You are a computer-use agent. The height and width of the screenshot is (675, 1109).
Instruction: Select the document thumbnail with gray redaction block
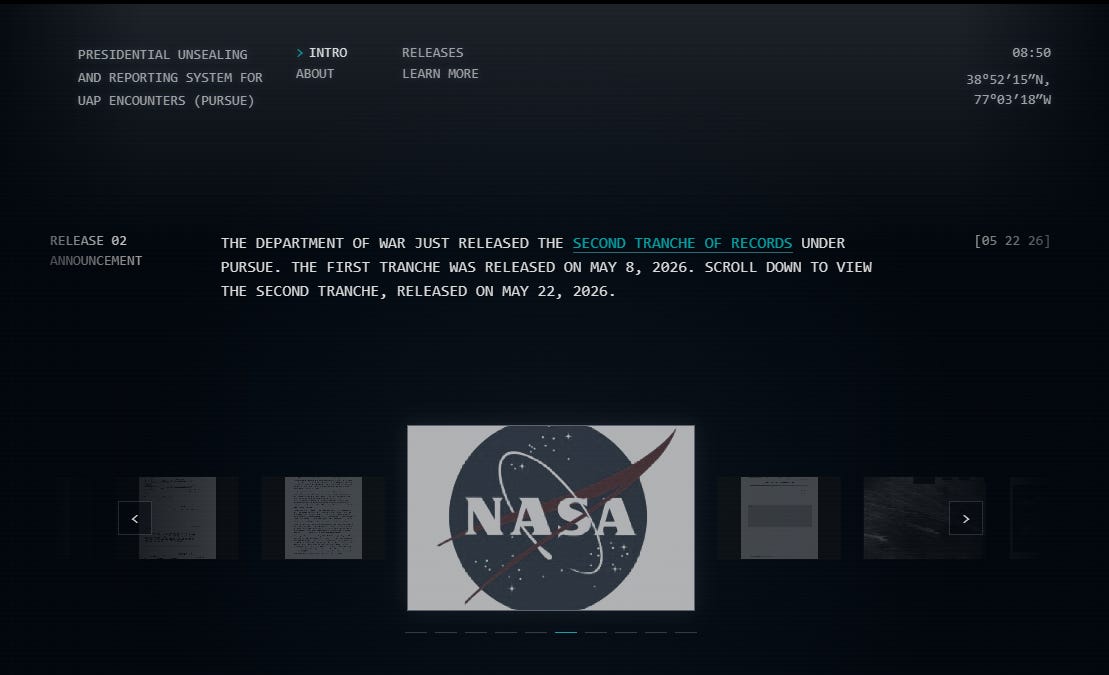tap(779, 518)
